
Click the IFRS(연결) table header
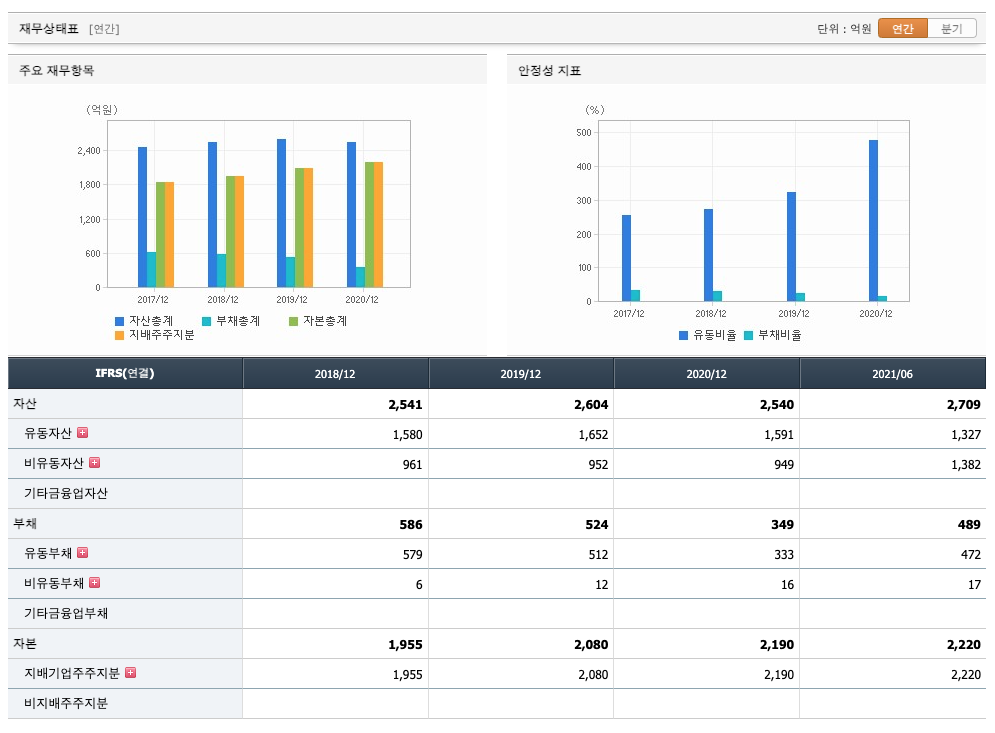(x=125, y=373)
